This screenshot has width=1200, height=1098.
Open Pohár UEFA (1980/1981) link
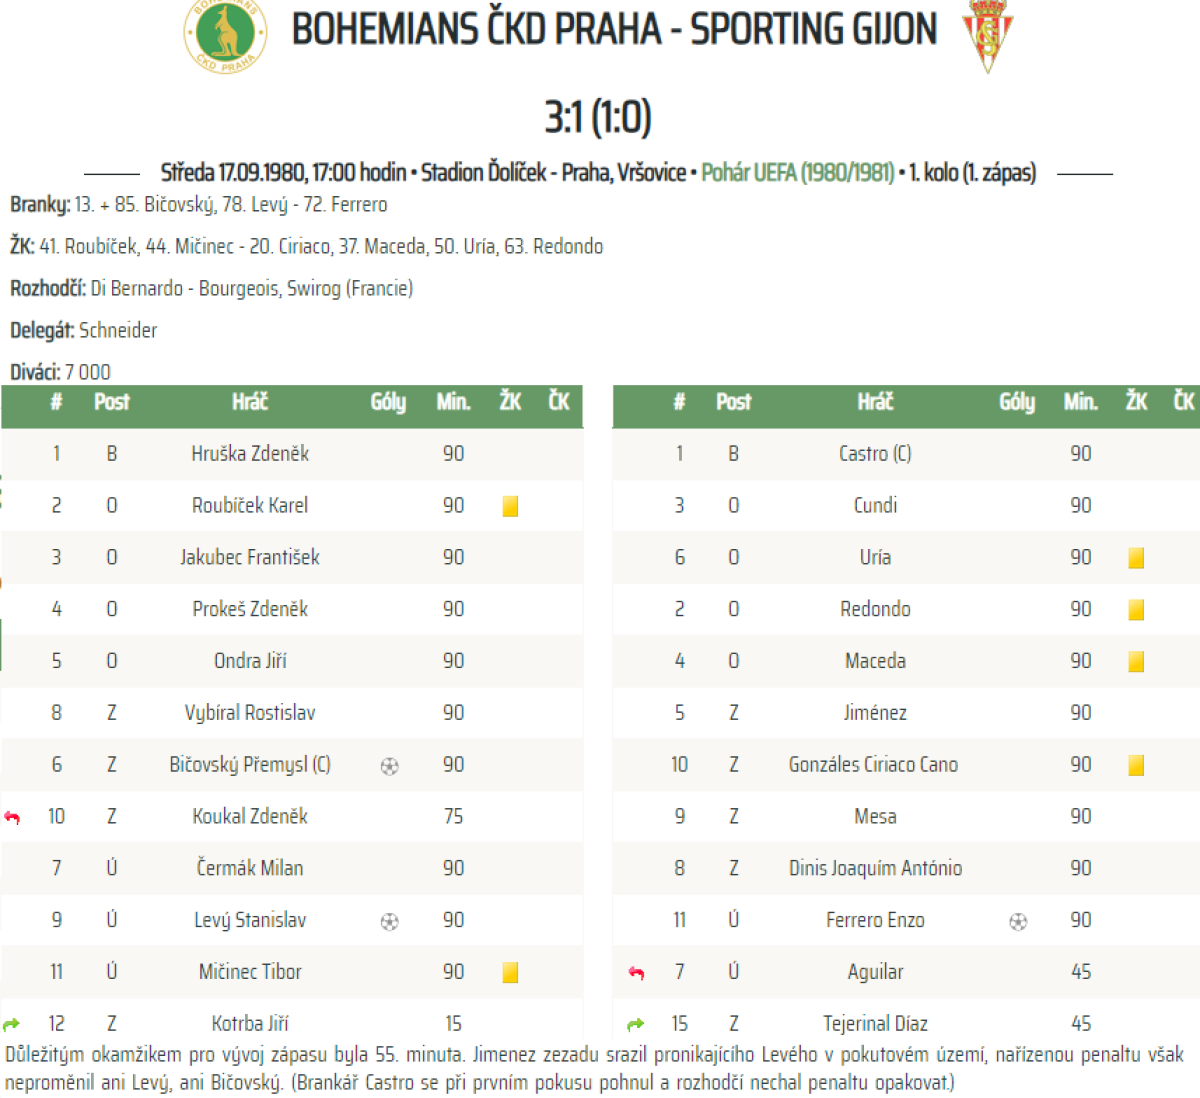(x=797, y=172)
